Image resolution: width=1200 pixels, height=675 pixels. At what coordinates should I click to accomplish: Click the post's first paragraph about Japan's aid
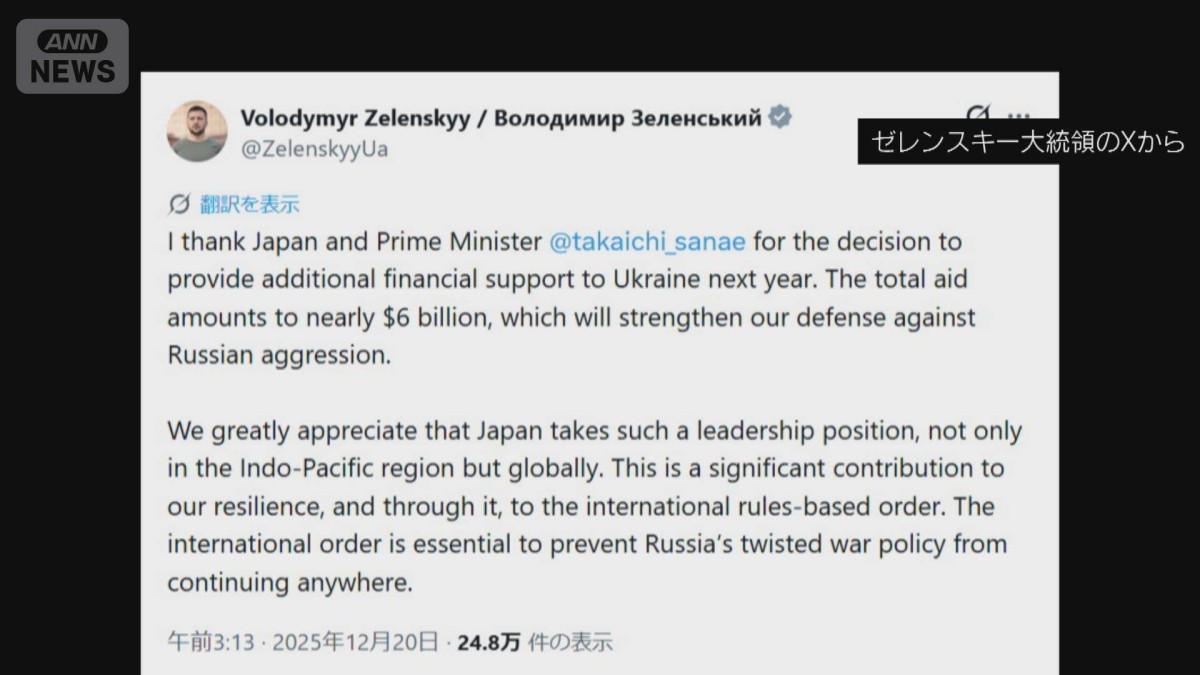pyautogui.click(x=570, y=298)
